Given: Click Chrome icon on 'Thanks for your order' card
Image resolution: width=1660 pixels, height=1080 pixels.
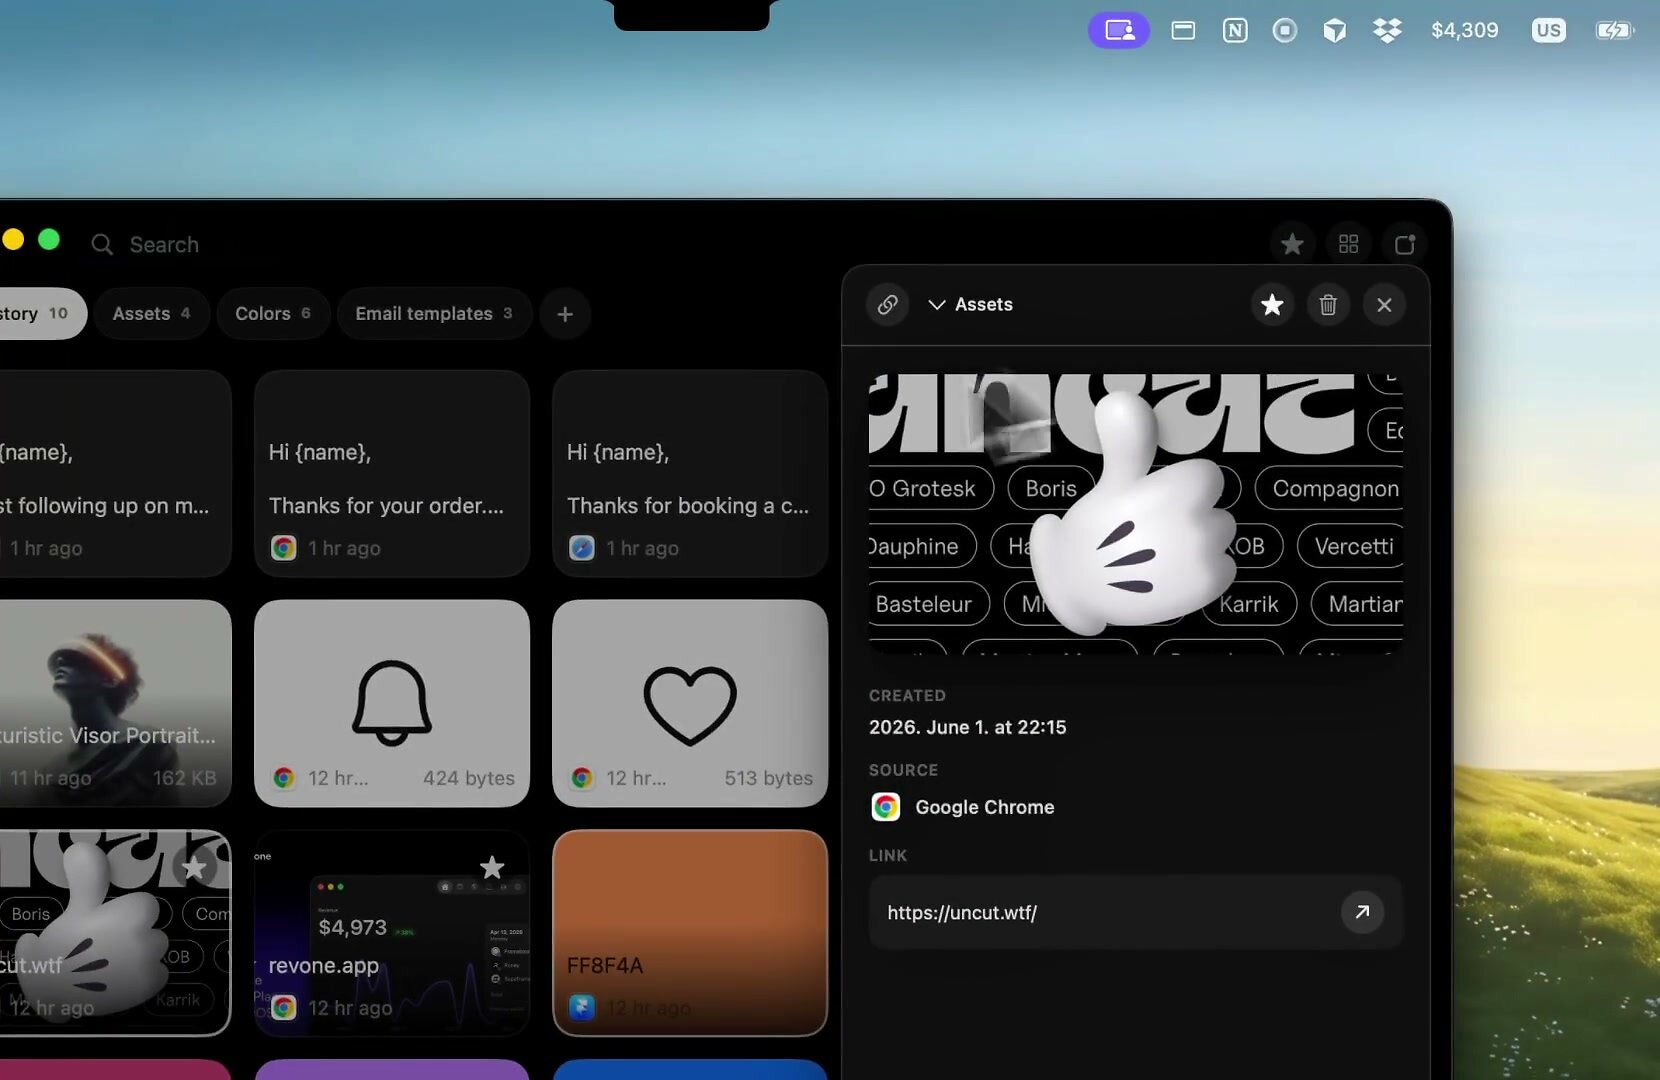Looking at the screenshot, I should tap(284, 548).
